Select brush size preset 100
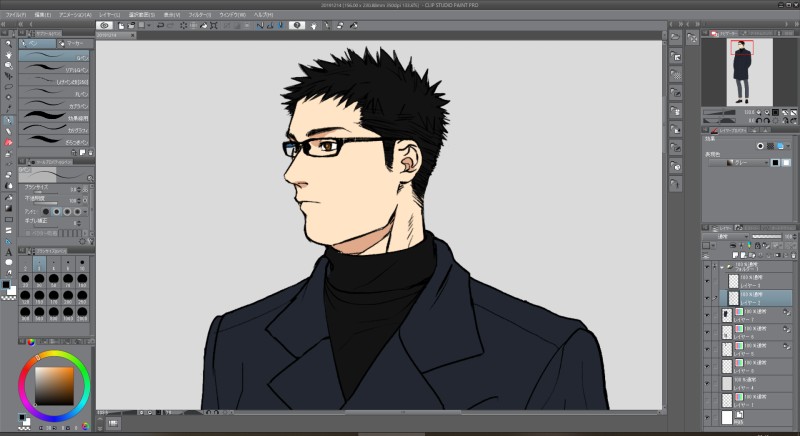Image resolution: width=800 pixels, height=436 pixels. (82, 280)
